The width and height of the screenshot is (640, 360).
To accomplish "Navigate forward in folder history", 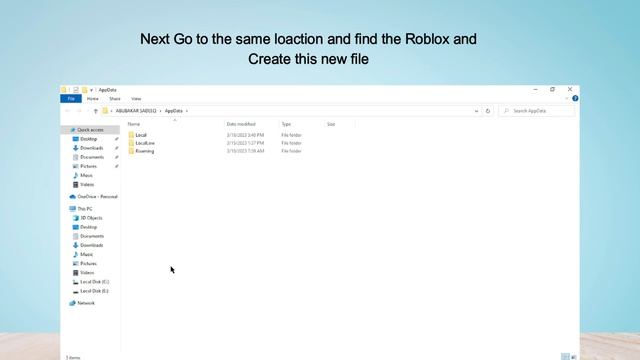I will click(x=79, y=111).
